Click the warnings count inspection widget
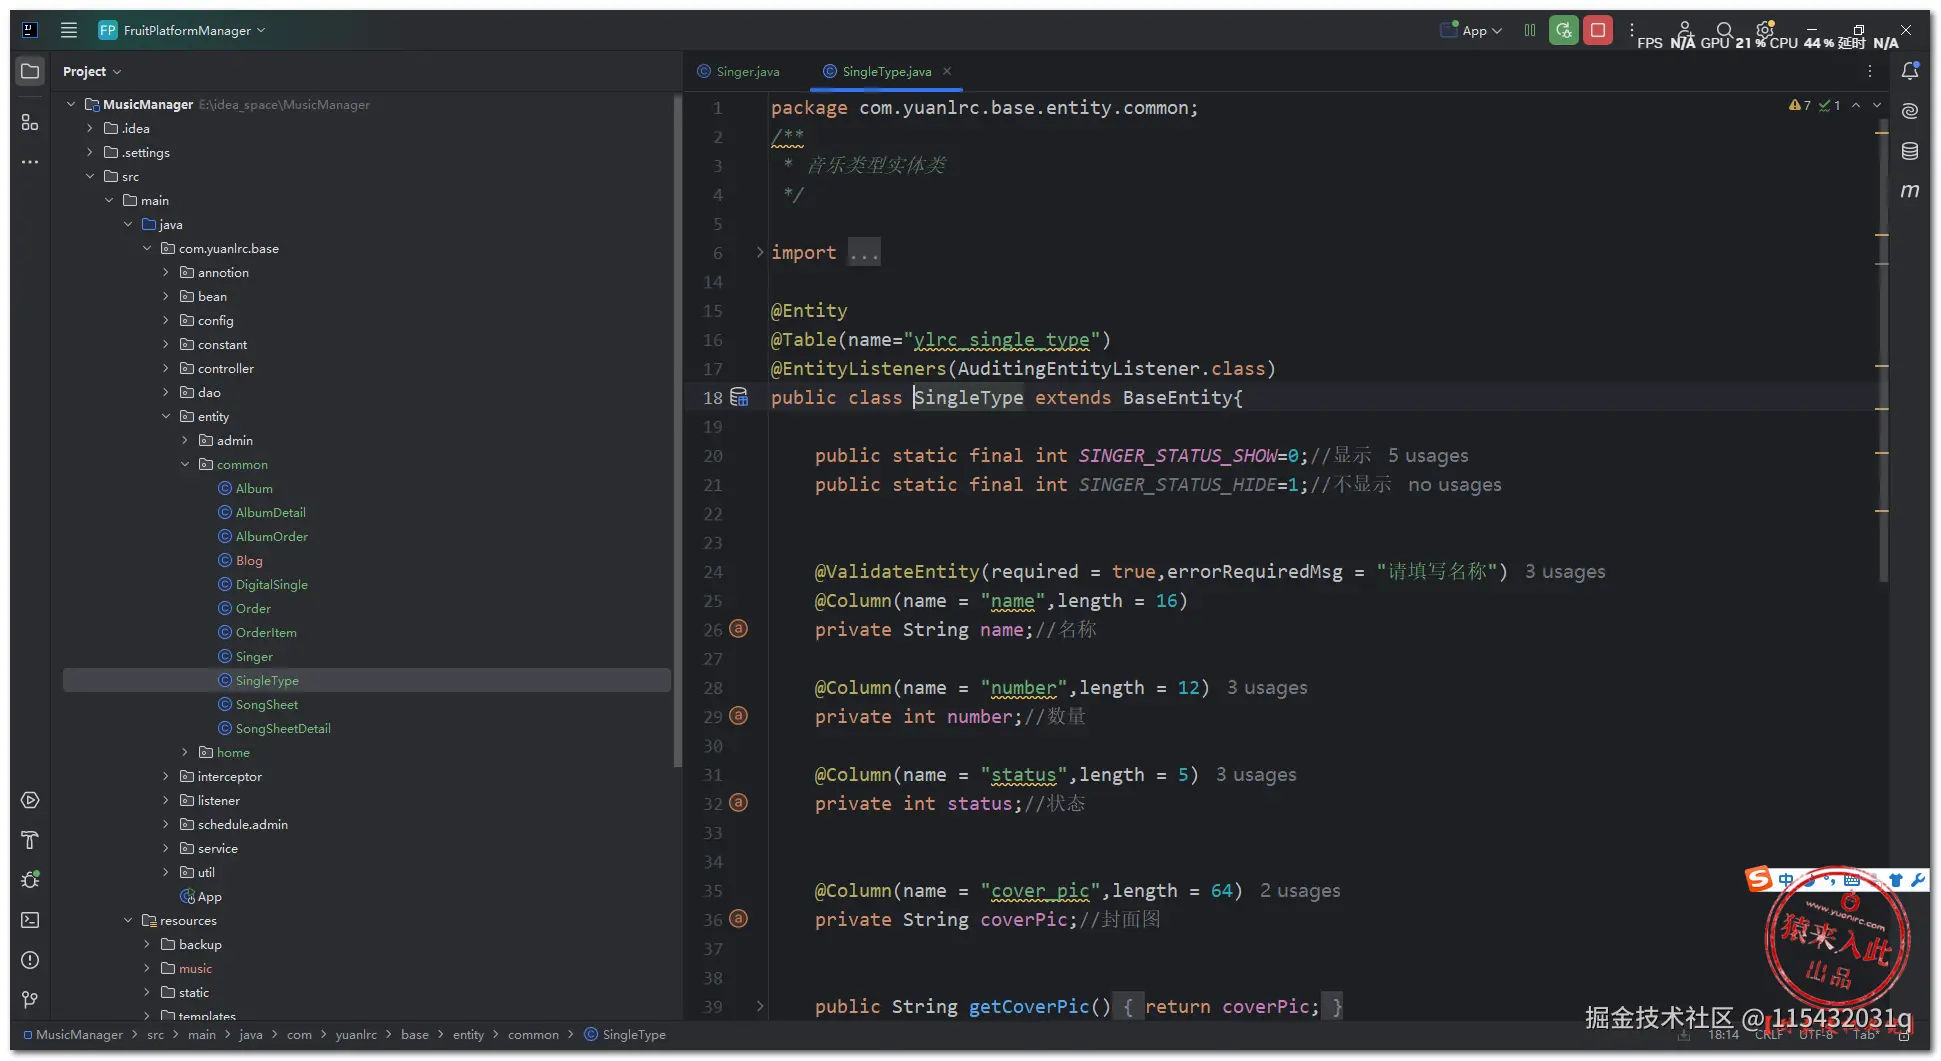The width and height of the screenshot is (1941, 1061). point(1800,105)
